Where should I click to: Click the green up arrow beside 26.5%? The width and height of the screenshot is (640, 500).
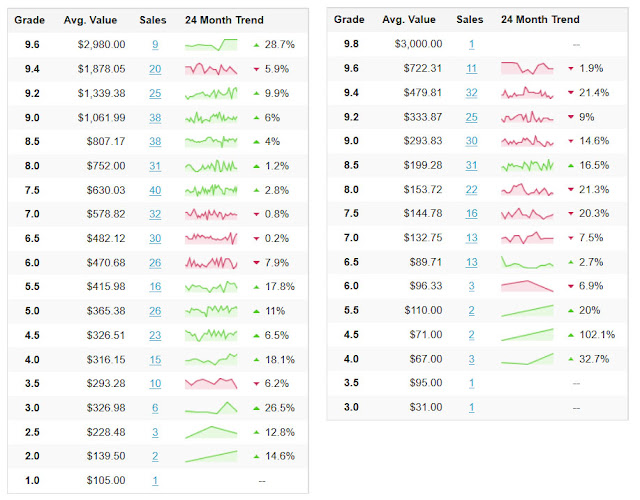[x=256, y=408]
